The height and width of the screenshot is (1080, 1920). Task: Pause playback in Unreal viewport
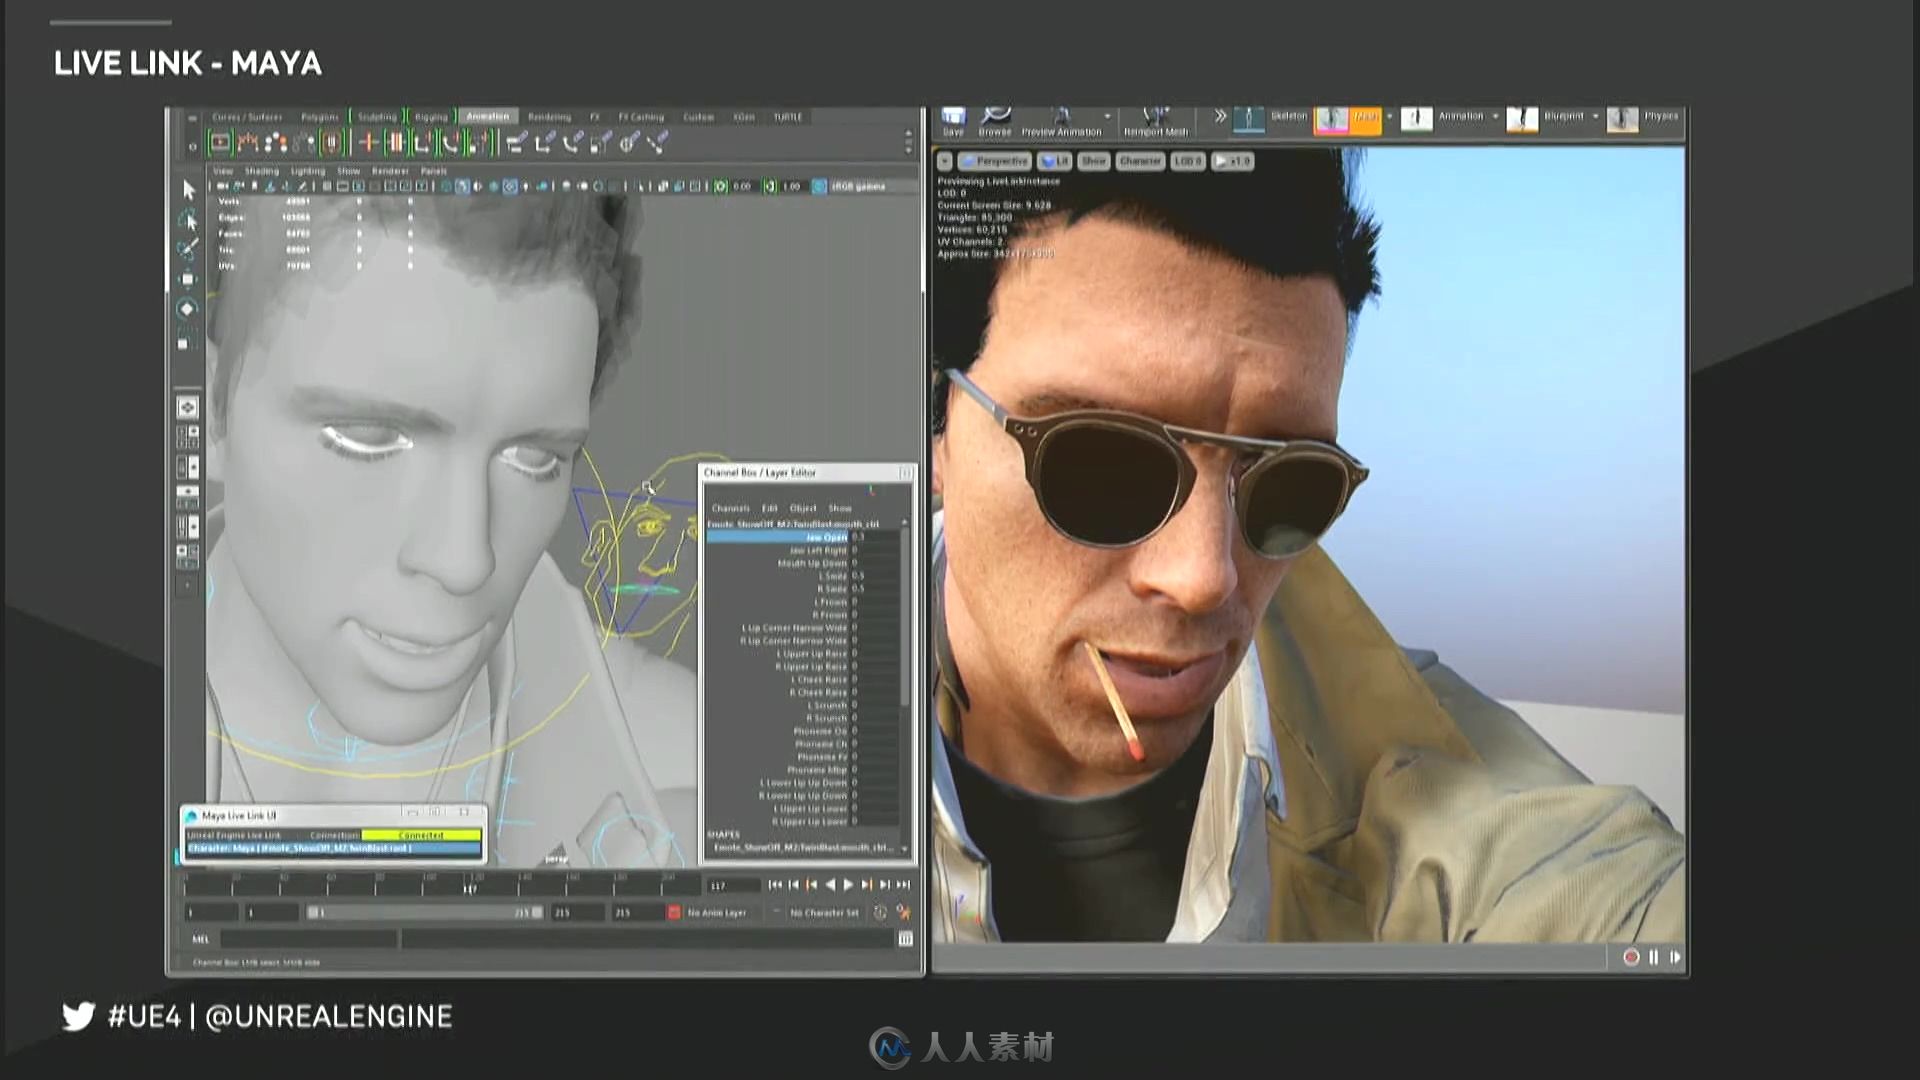[x=1653, y=957]
